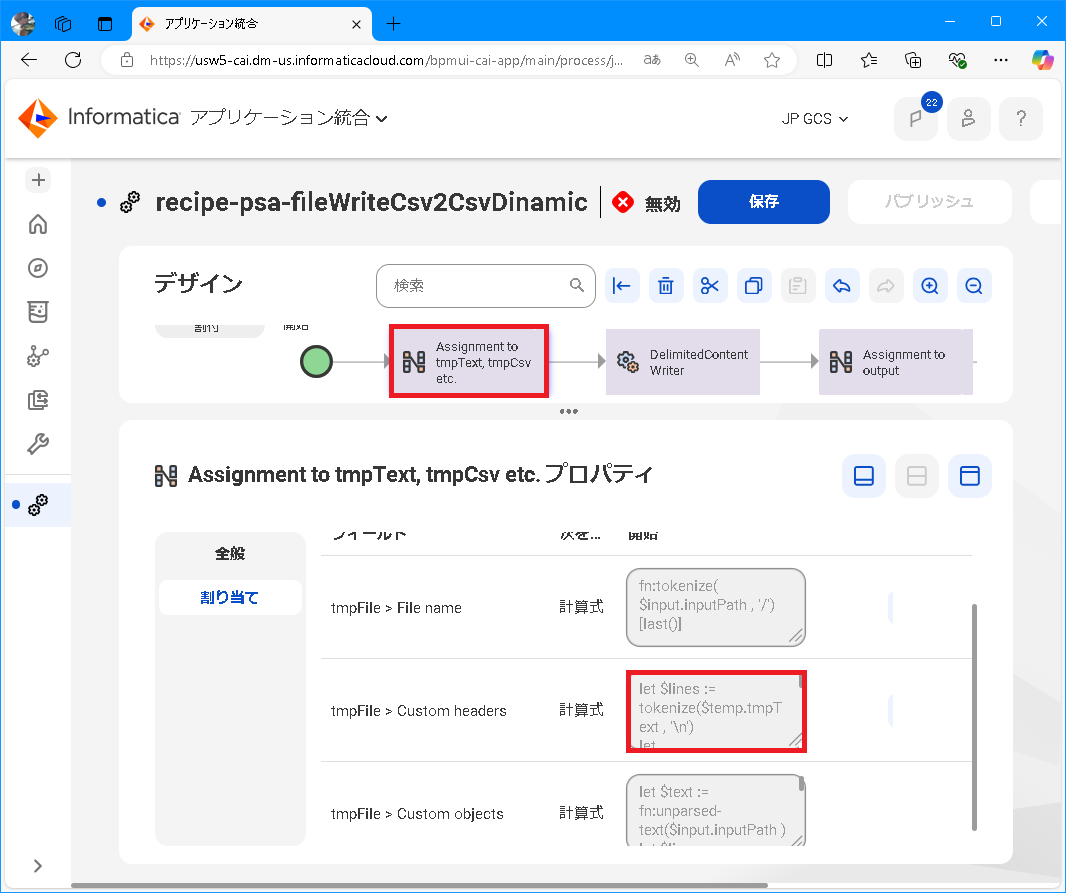
Task: Open notifications flag with 22 badge
Action: tap(916, 119)
